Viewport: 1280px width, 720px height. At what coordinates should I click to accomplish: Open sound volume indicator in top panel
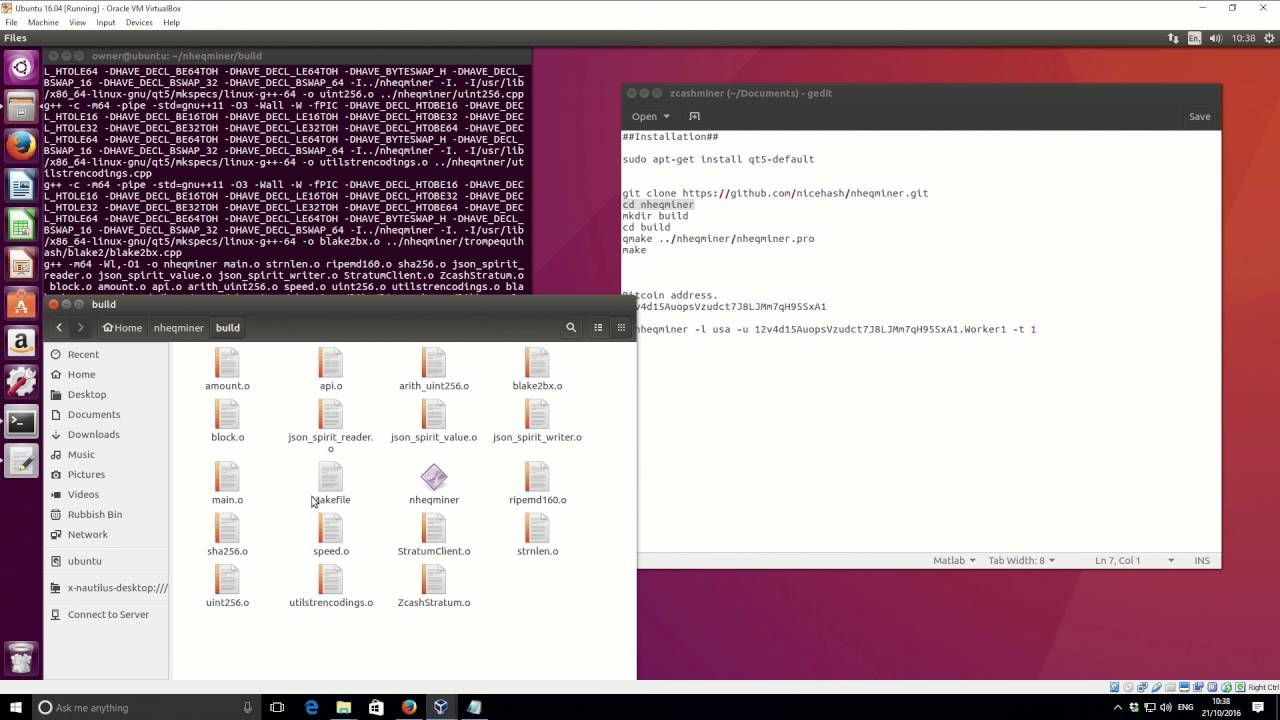(1218, 38)
